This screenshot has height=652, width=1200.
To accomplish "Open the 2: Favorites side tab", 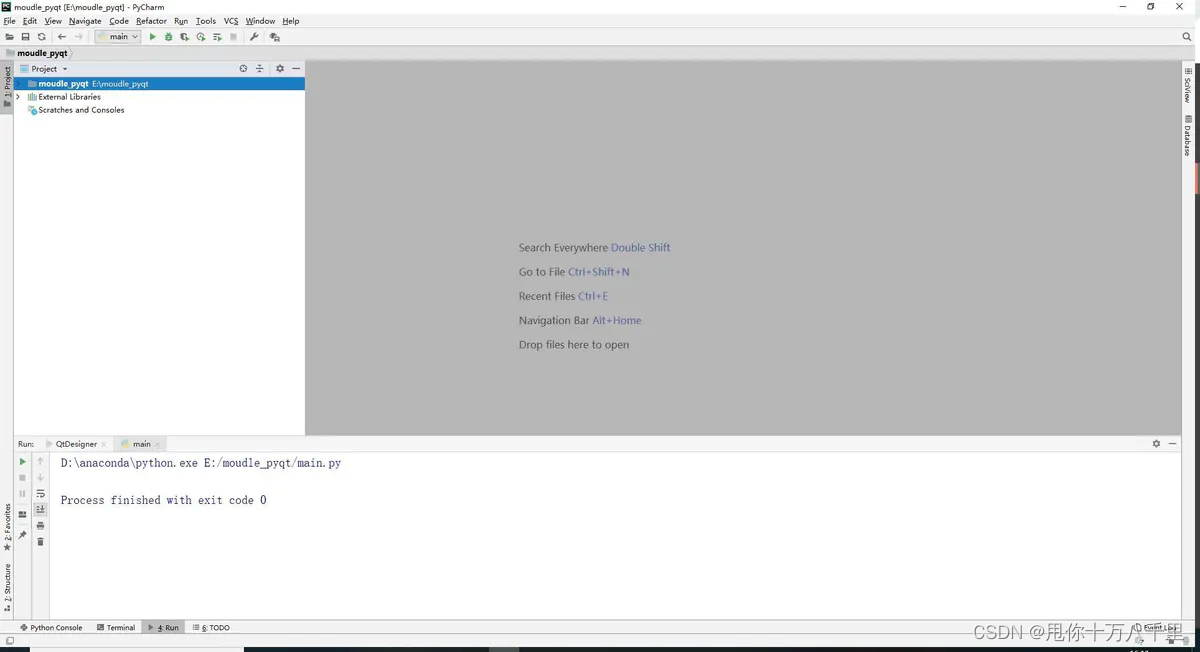I will 7,528.
